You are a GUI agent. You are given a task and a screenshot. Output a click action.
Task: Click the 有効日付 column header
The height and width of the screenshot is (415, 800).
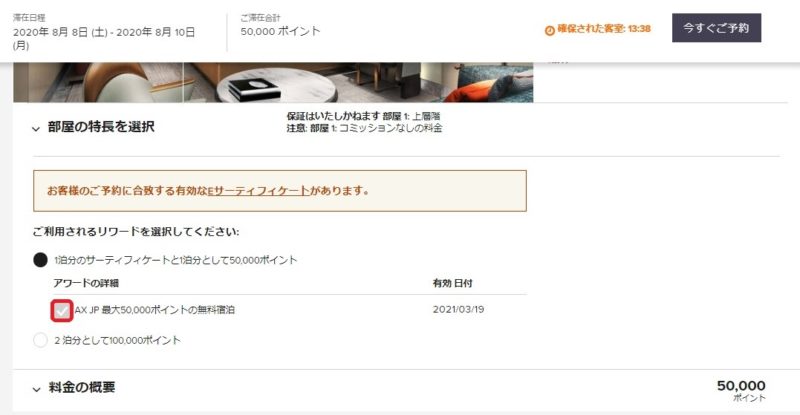[x=453, y=283]
